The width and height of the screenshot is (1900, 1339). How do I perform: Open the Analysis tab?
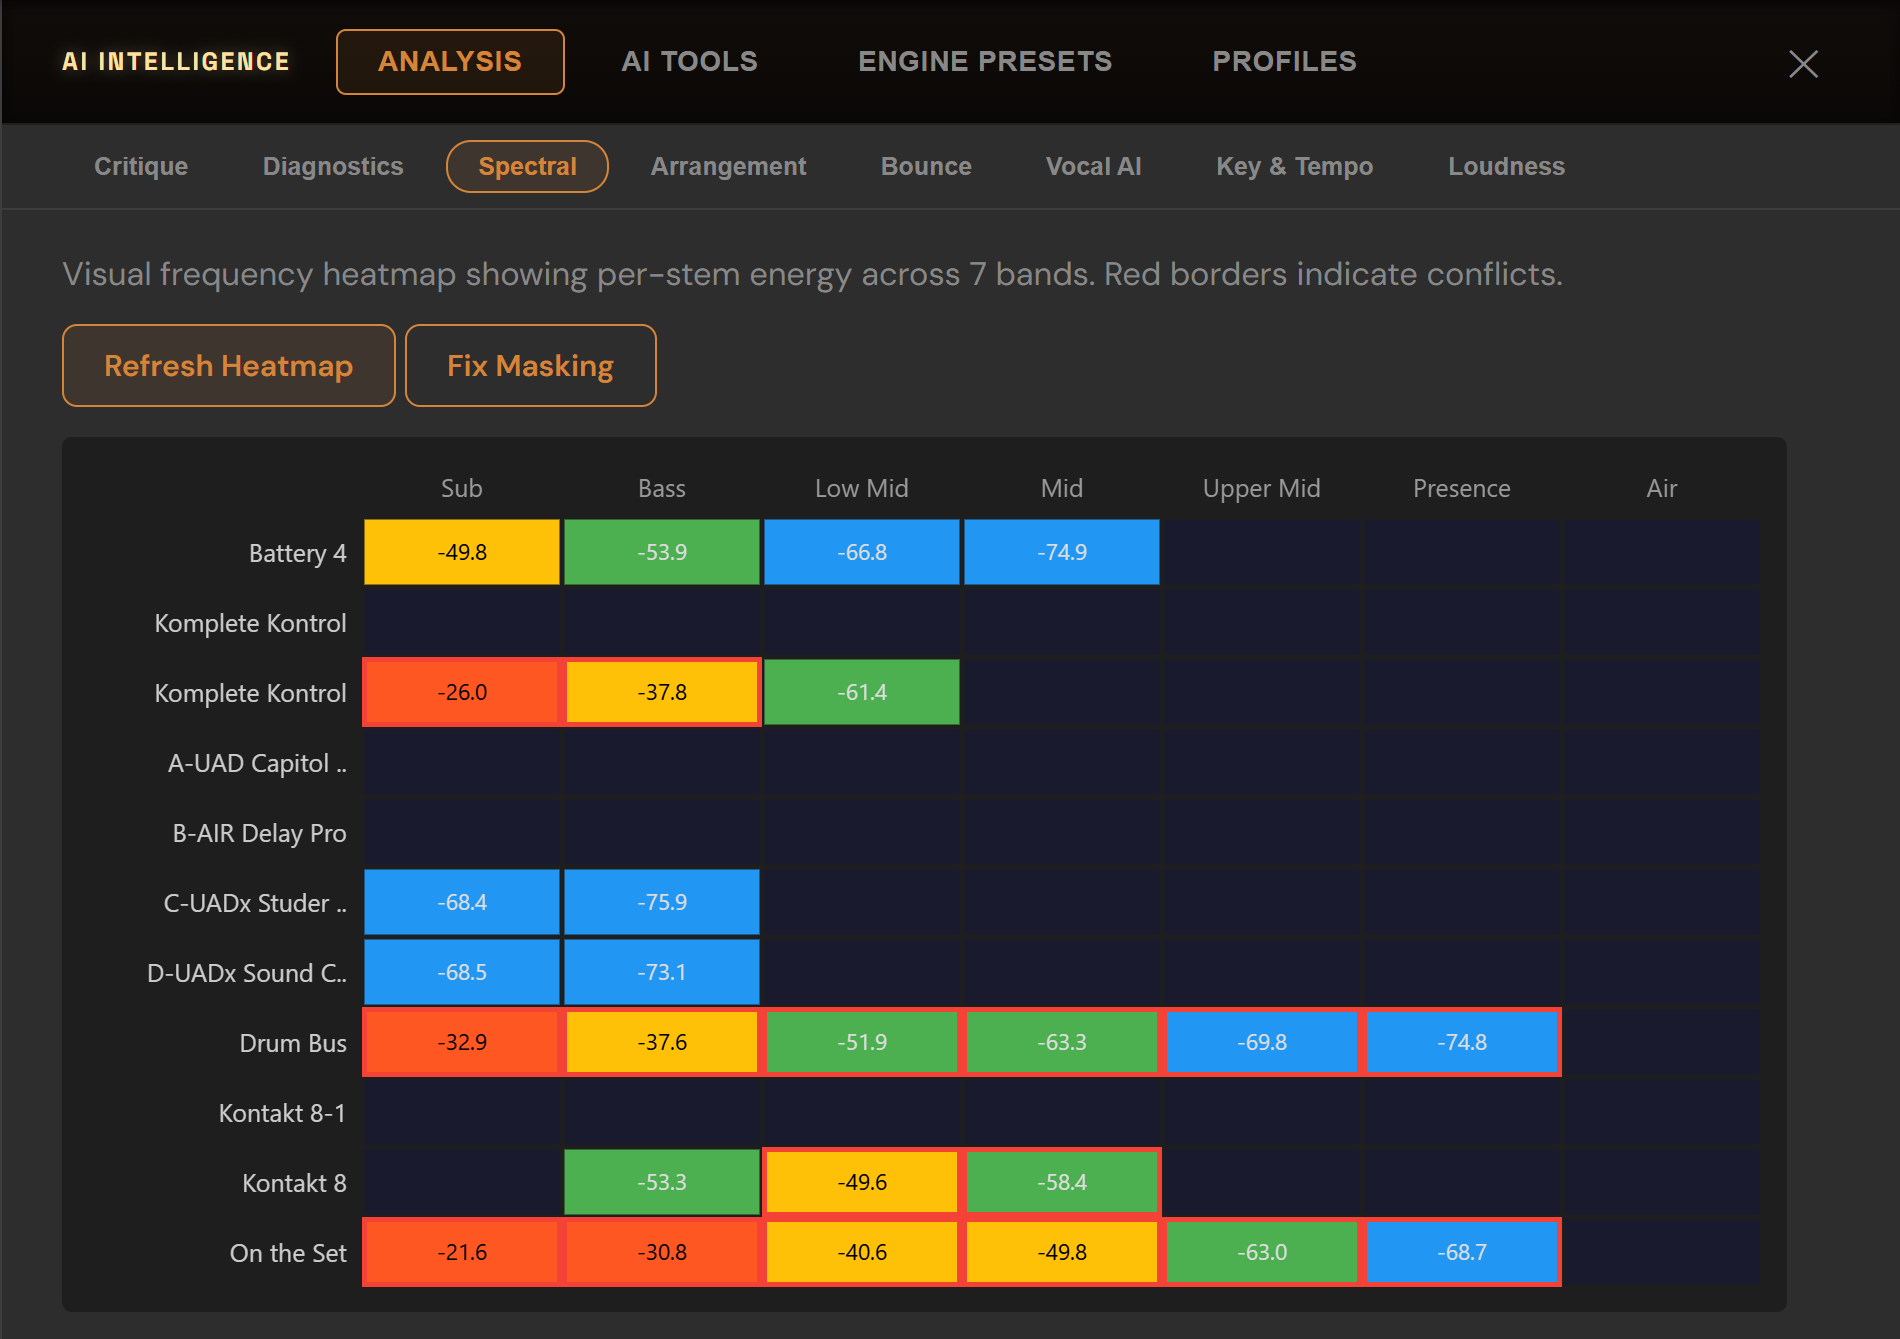(450, 62)
